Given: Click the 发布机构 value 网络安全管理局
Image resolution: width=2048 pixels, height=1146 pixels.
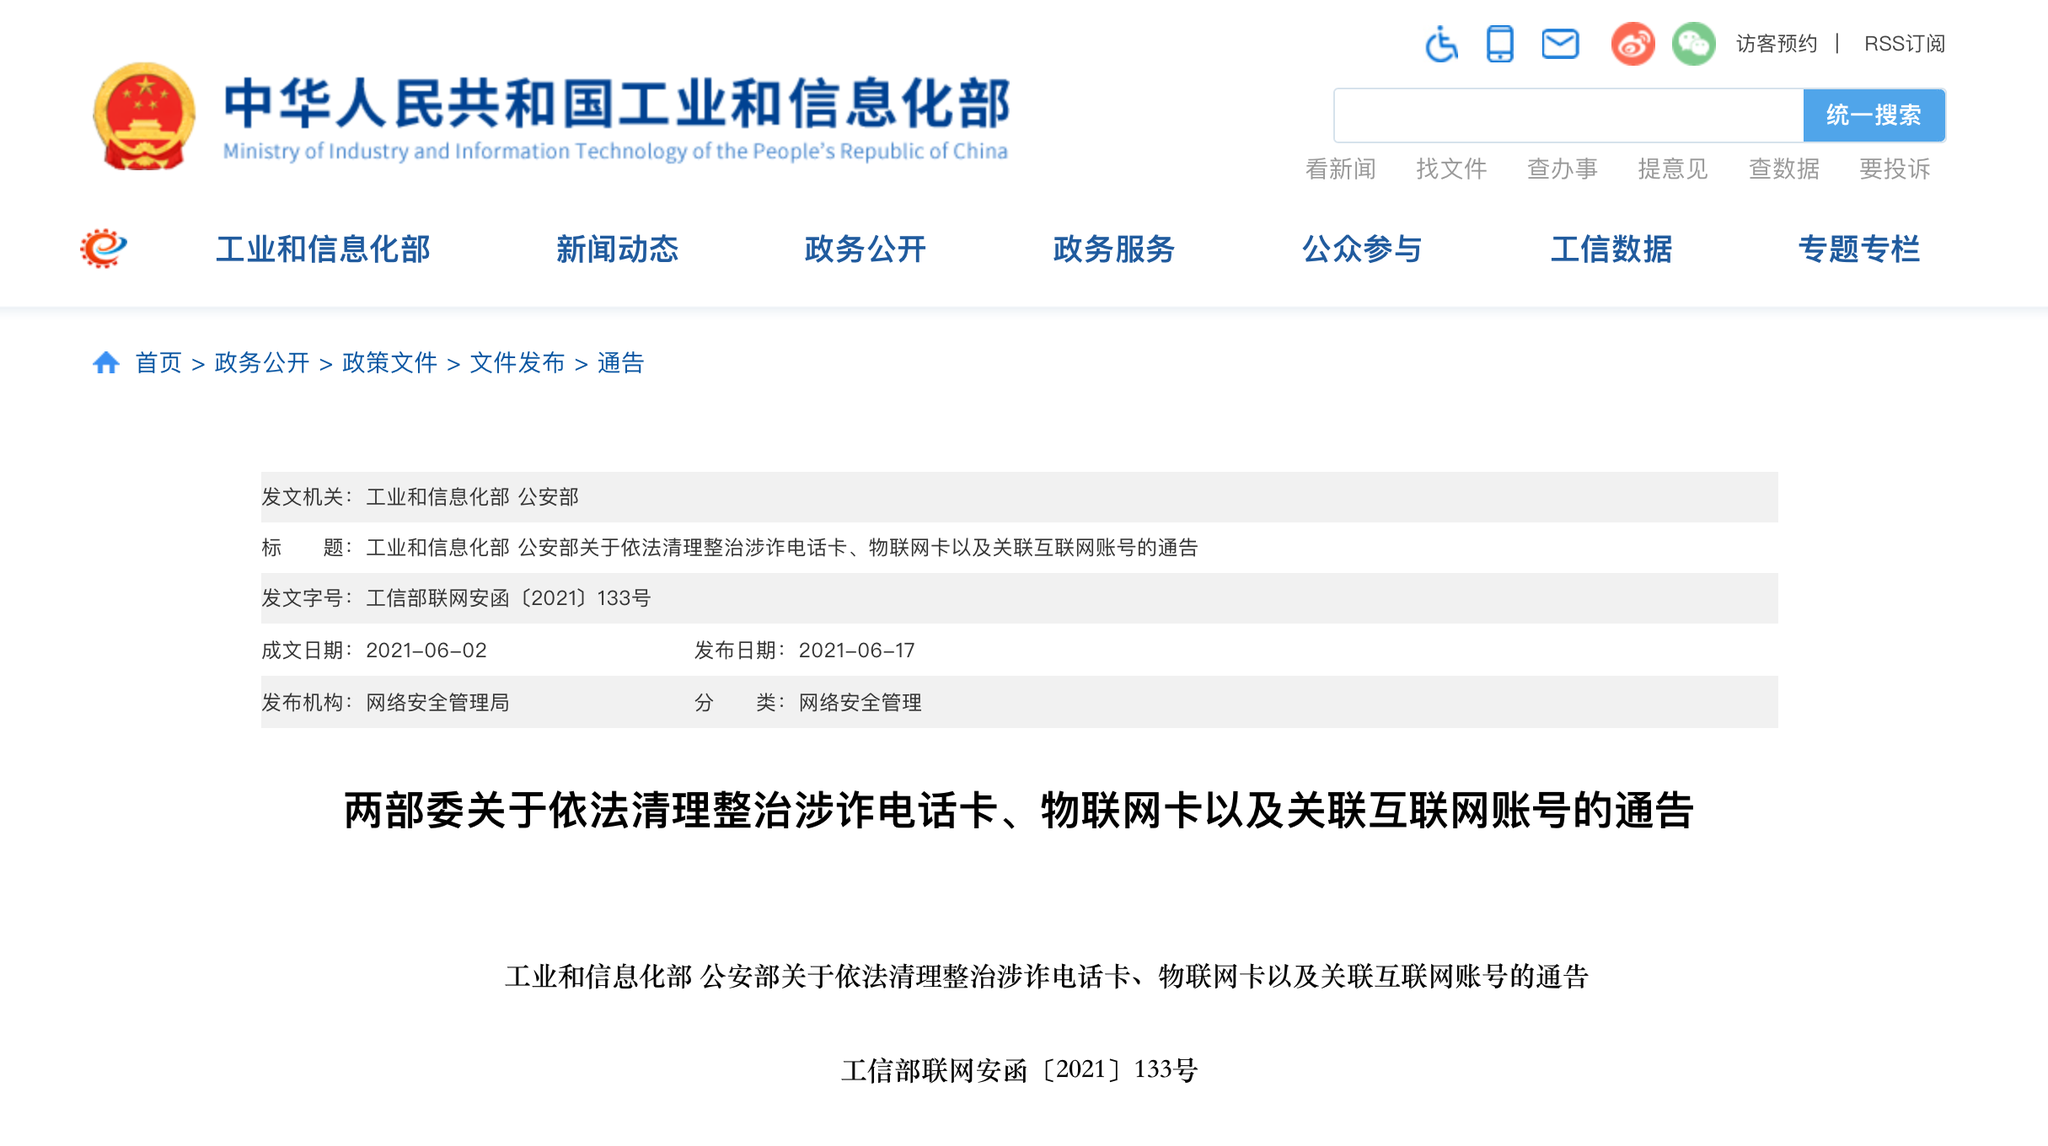Looking at the screenshot, I should (437, 702).
